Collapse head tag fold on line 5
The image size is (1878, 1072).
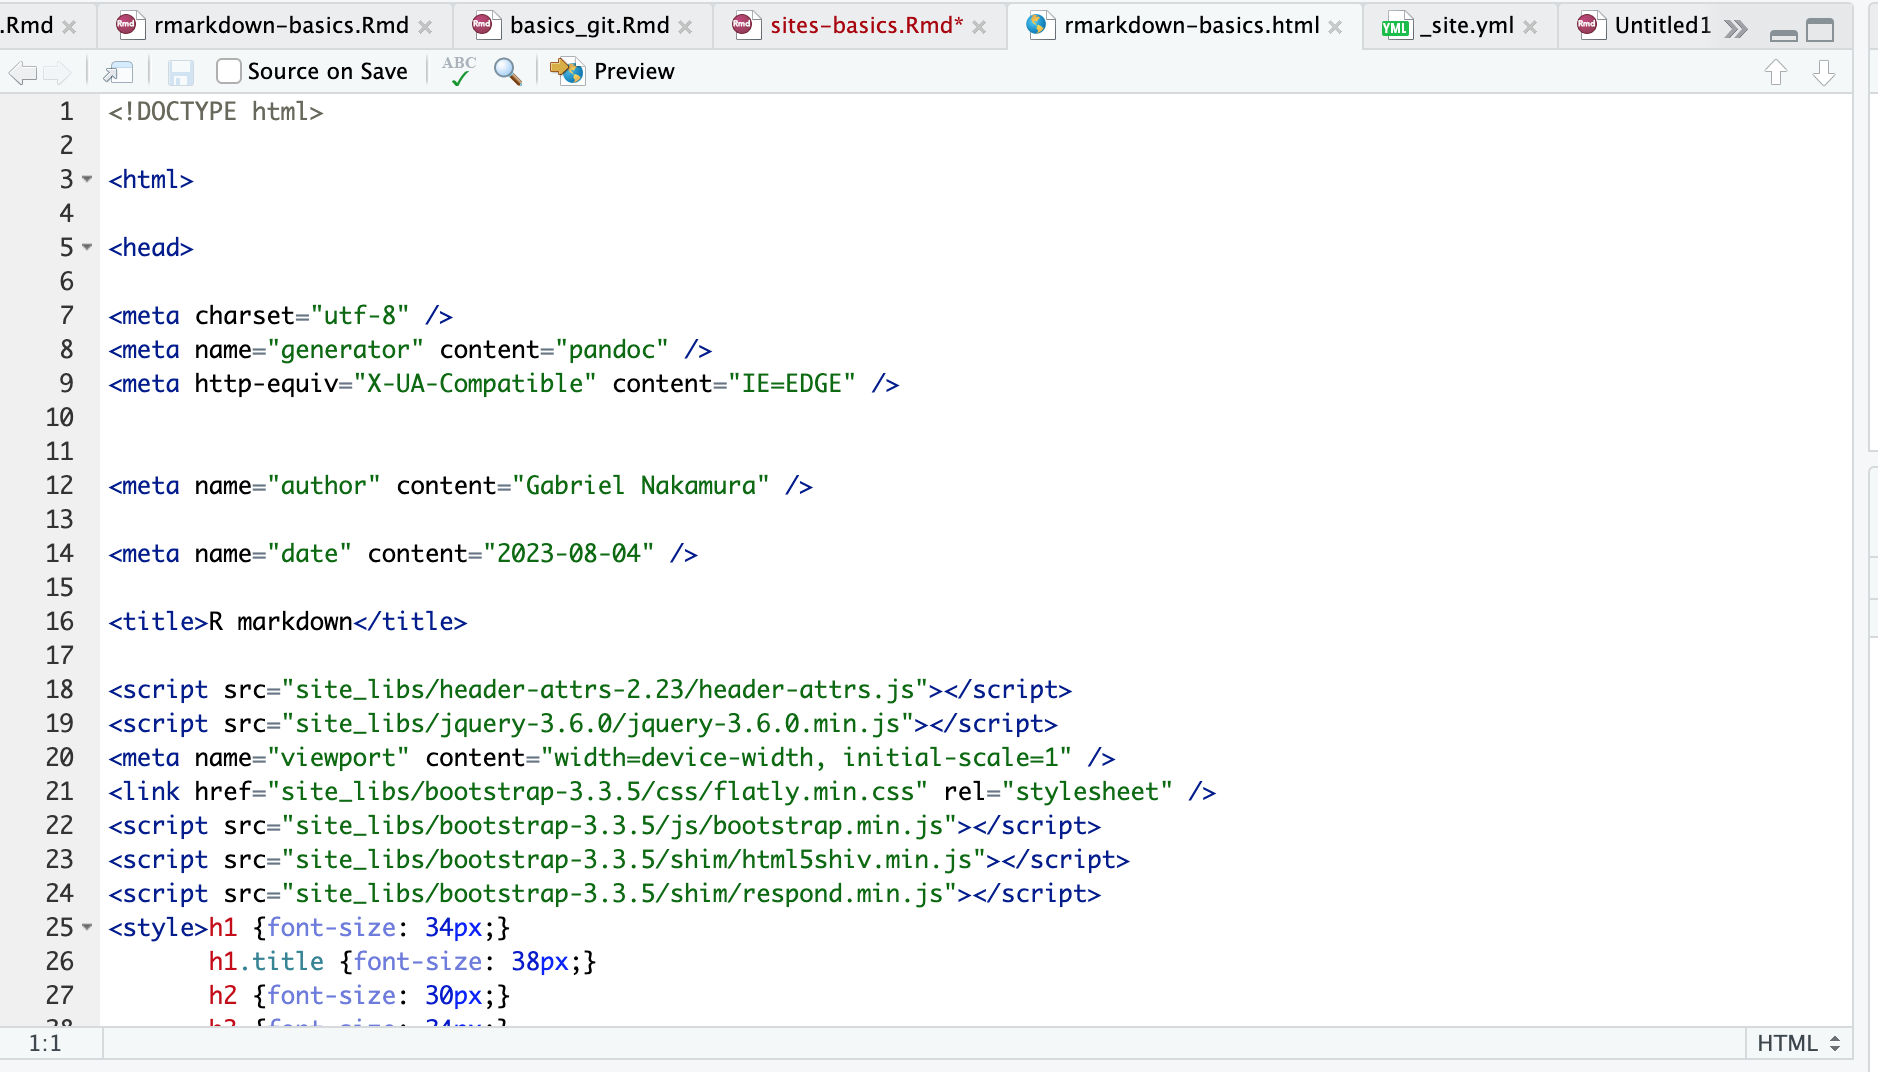tap(87, 248)
